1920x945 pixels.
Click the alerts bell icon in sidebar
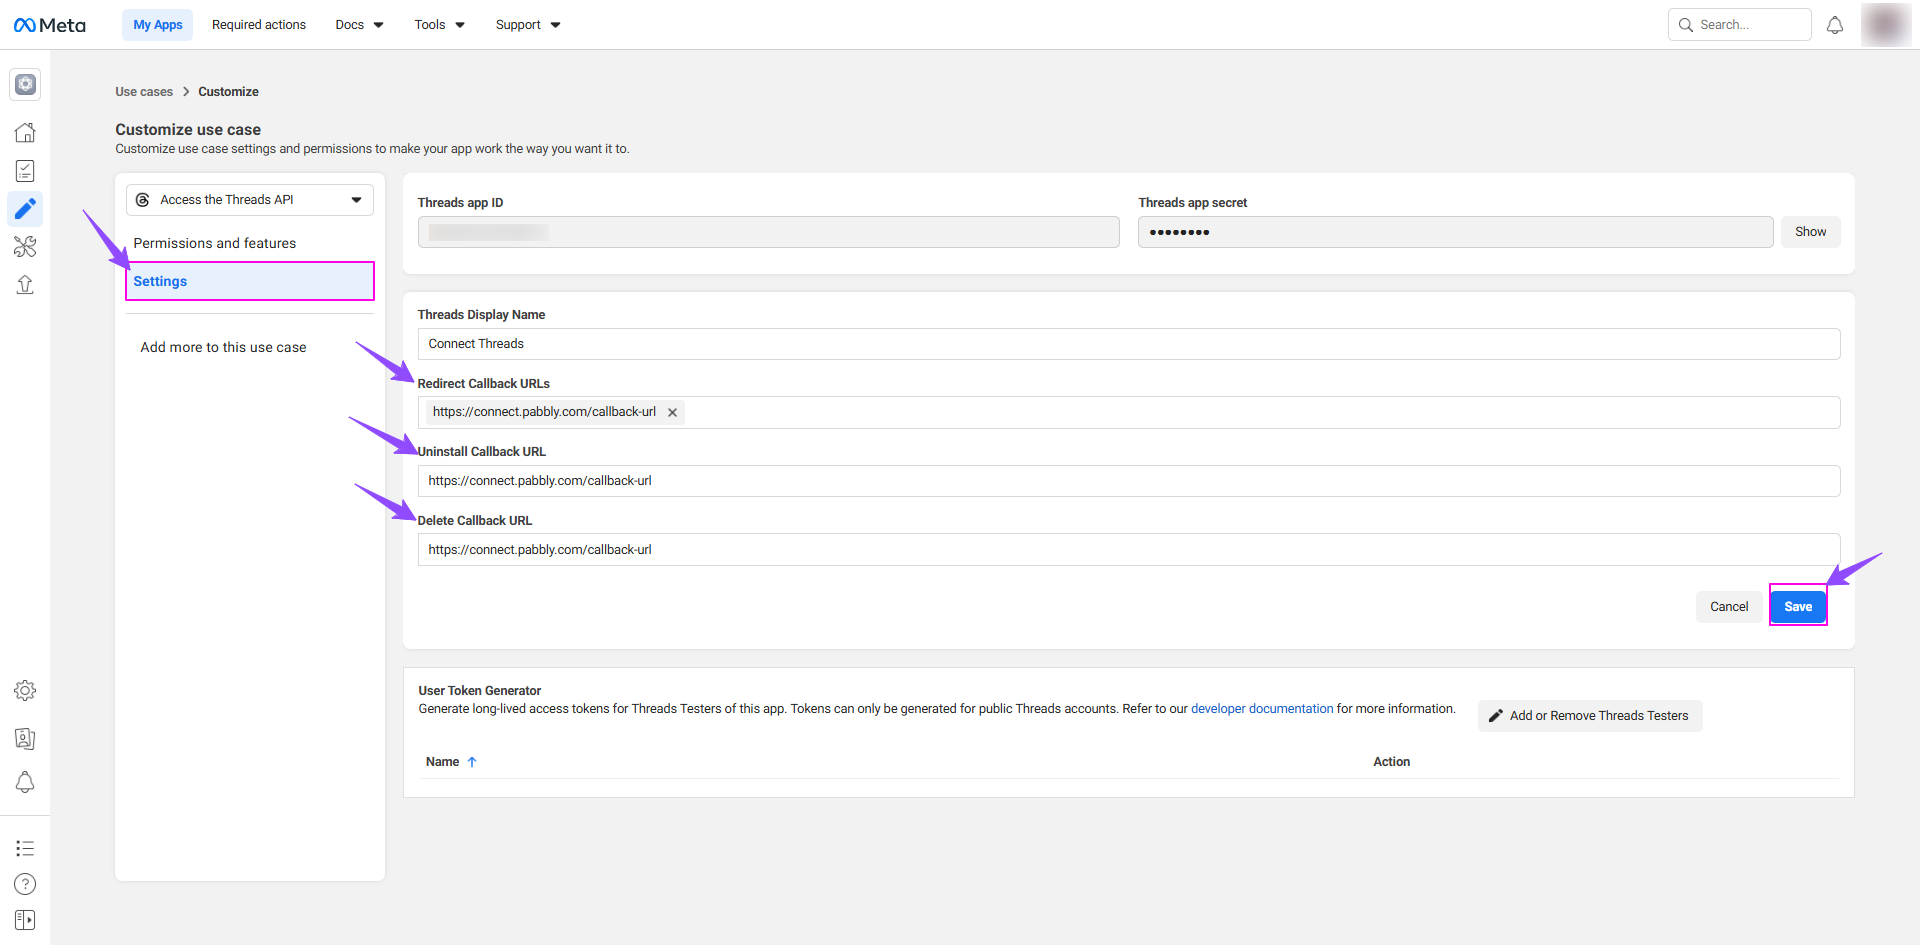pos(25,782)
